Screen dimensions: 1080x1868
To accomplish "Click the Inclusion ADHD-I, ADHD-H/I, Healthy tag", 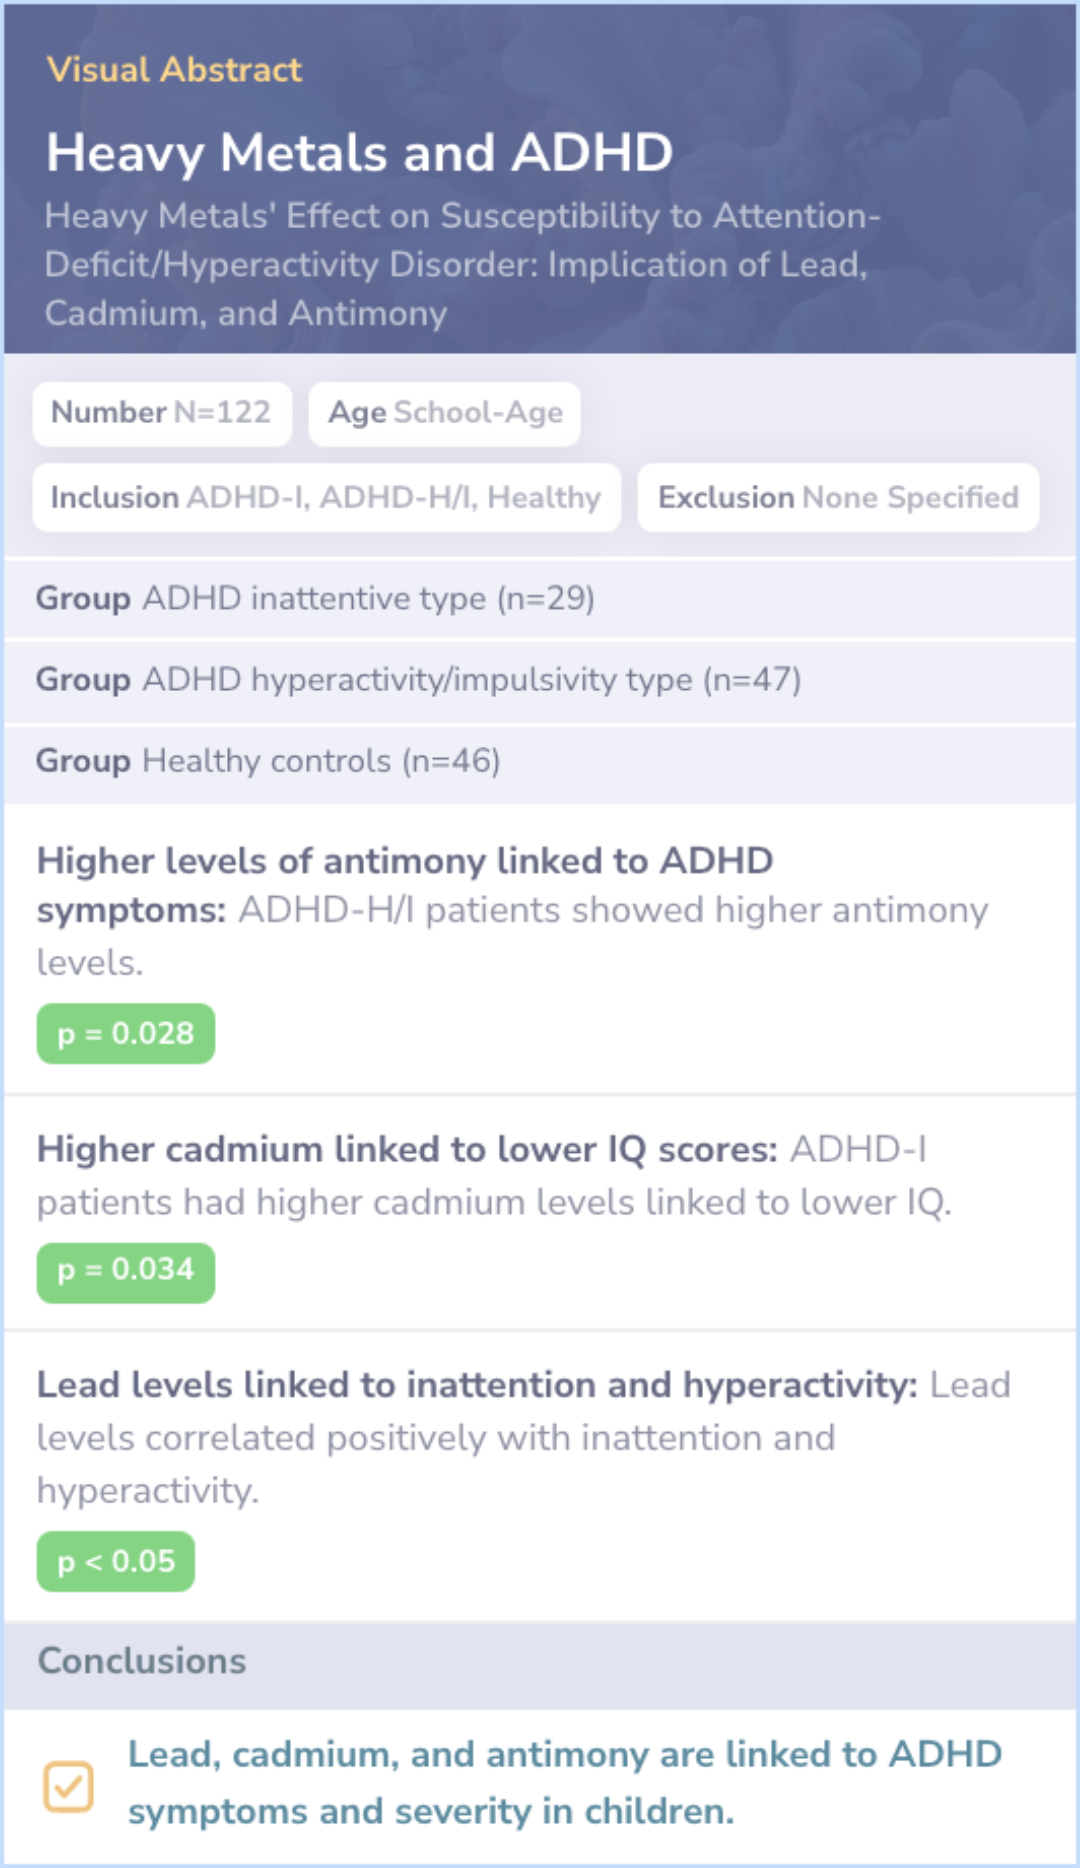I will 326,497.
